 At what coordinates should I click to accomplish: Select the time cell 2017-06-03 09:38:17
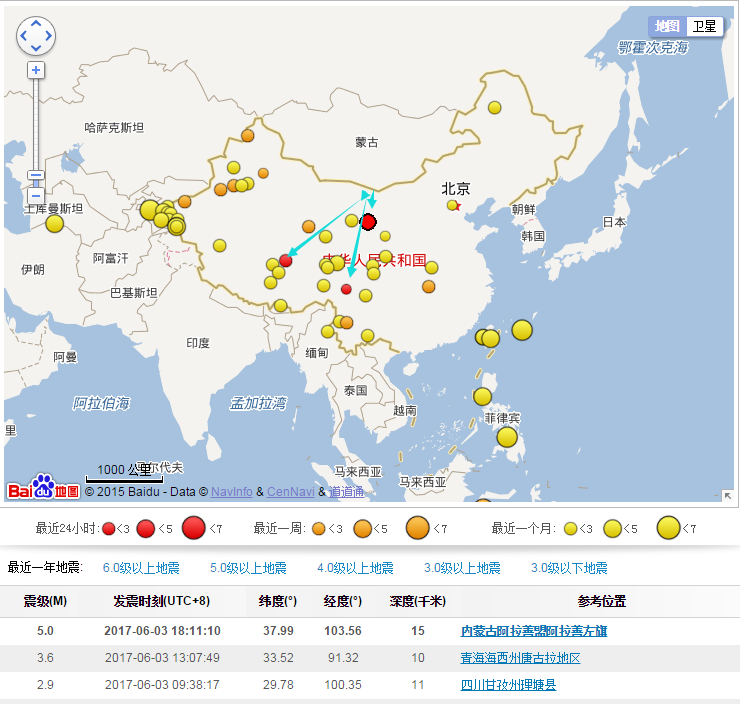162,685
